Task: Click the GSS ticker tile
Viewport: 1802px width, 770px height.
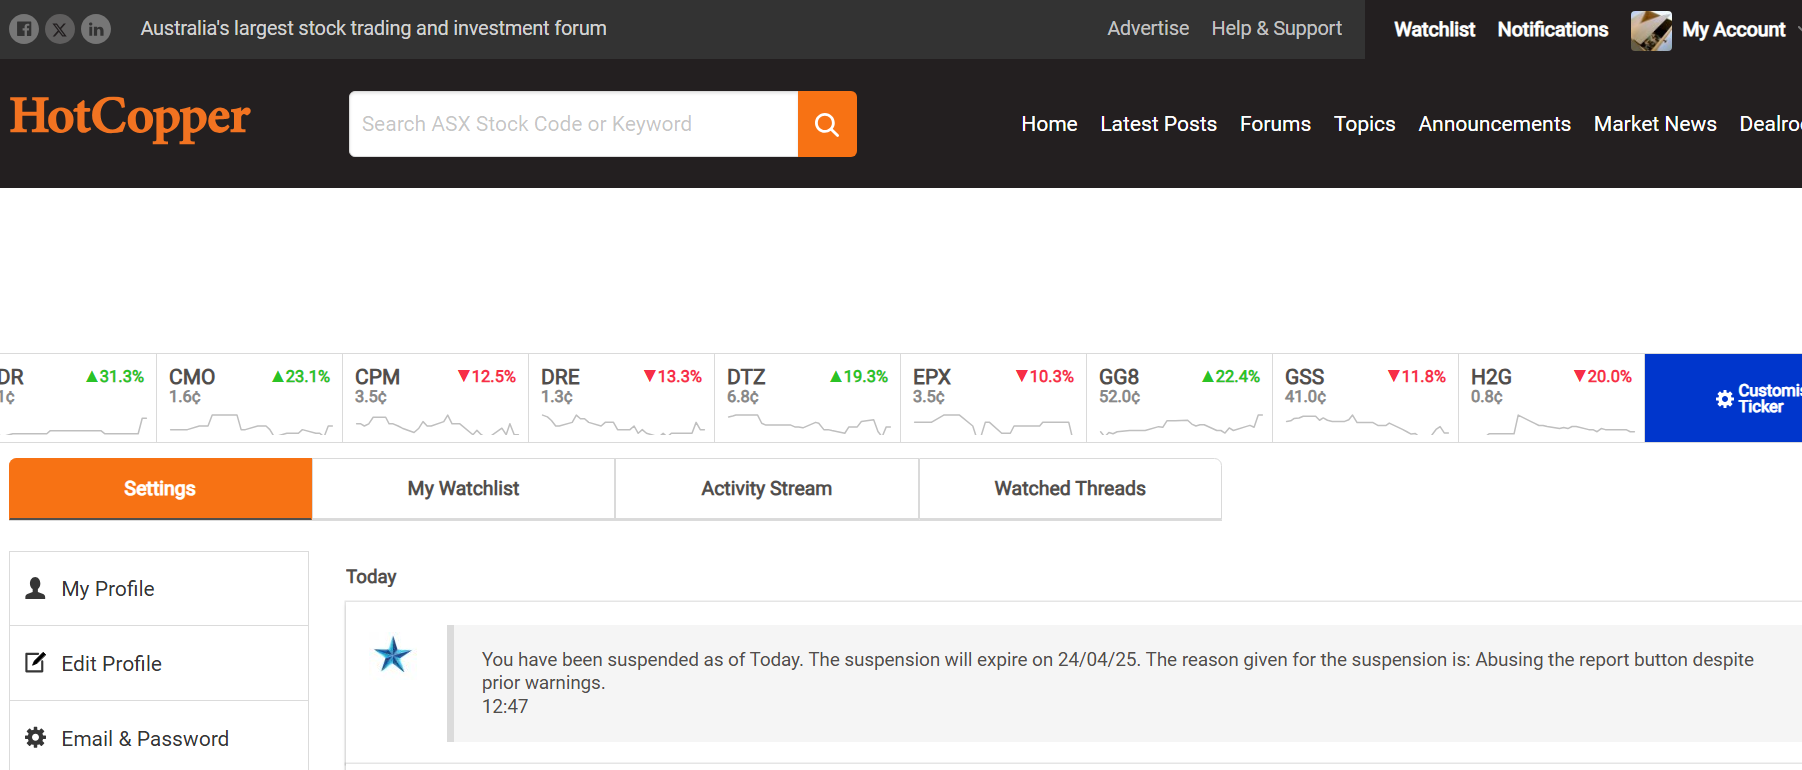Action: click(1365, 398)
